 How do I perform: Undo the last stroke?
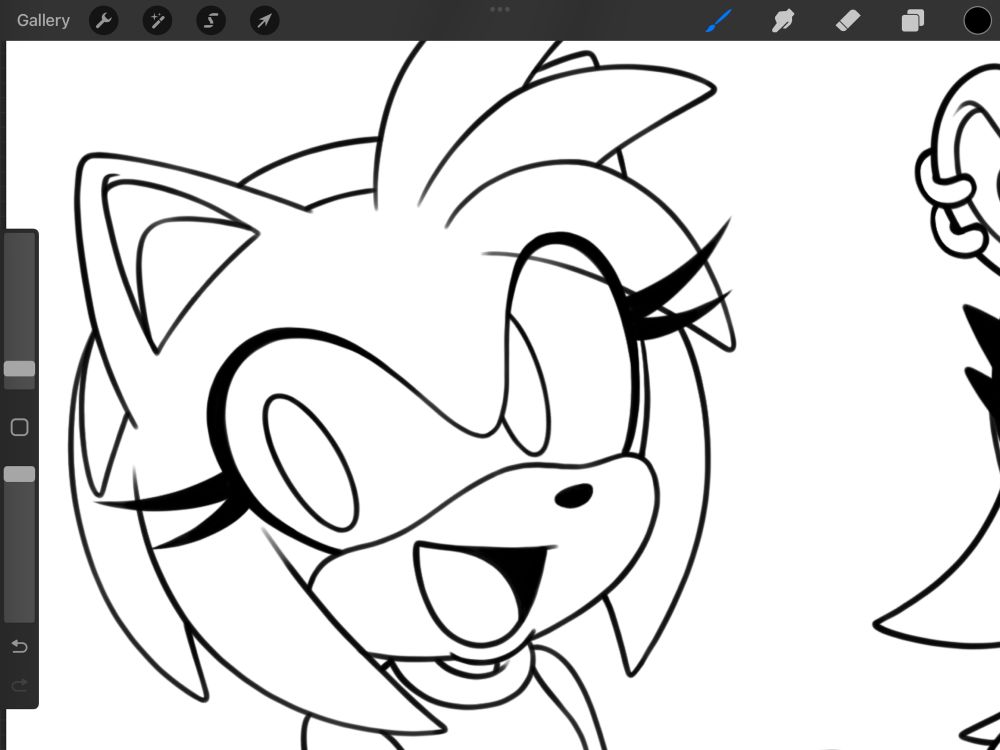point(20,647)
